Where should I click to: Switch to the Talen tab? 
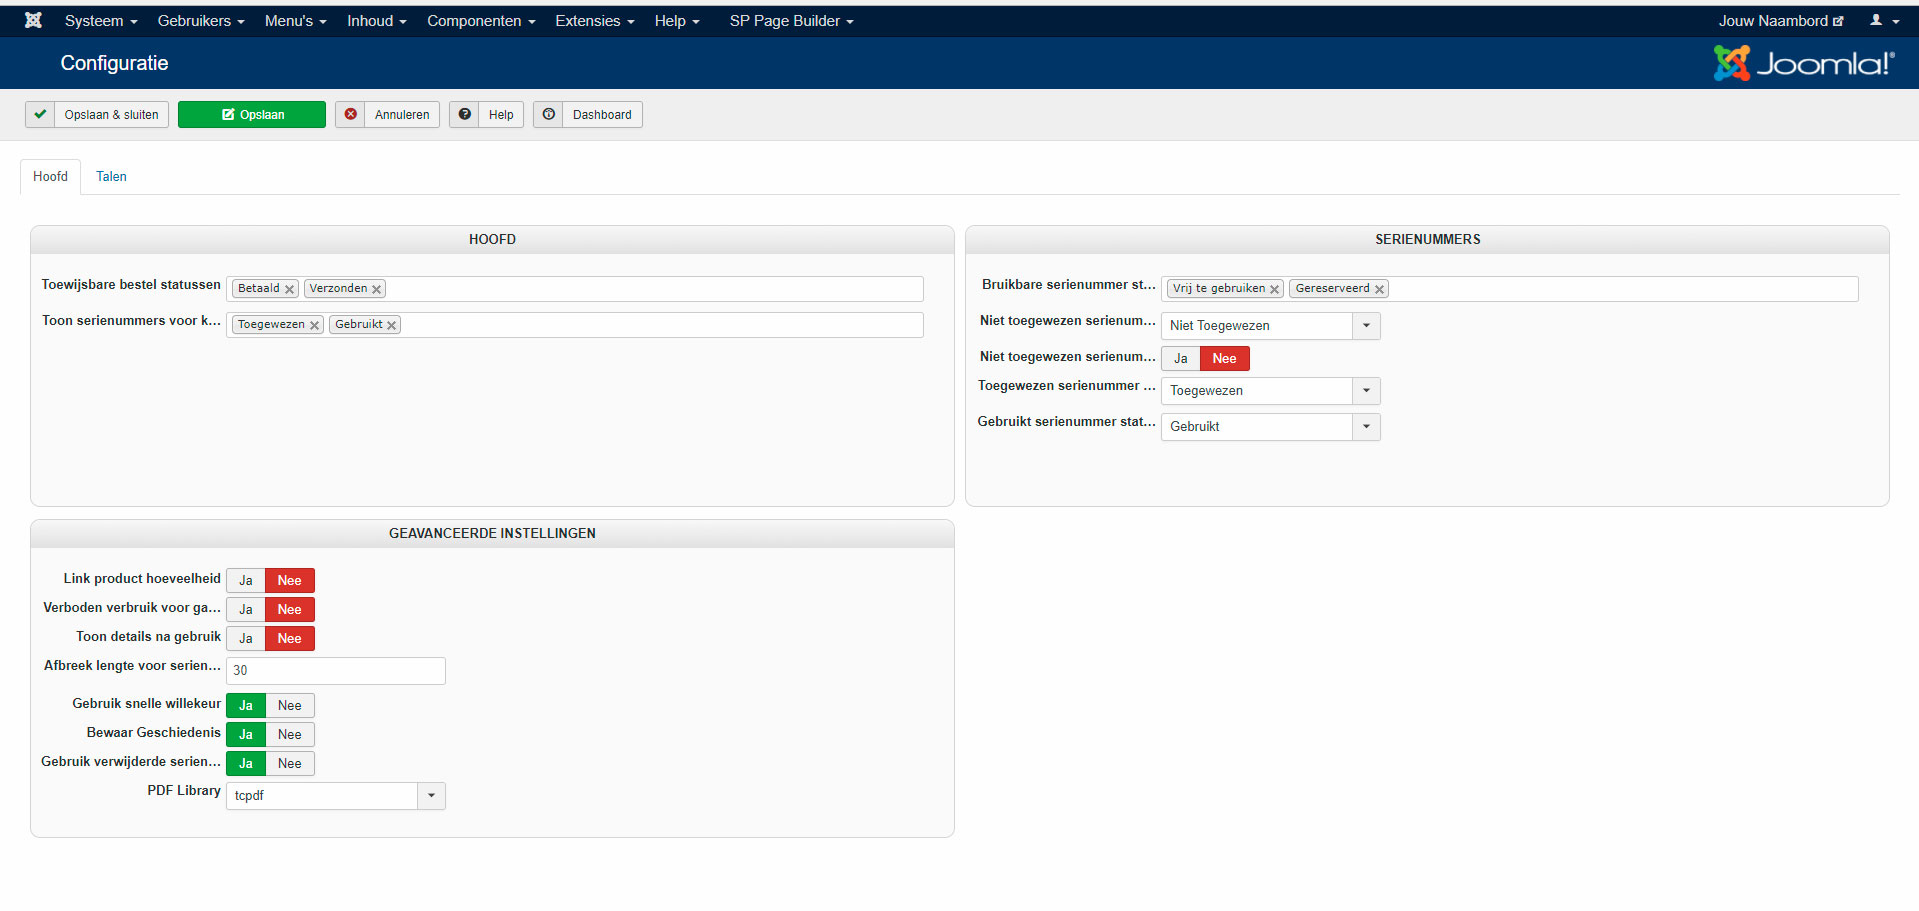click(111, 177)
